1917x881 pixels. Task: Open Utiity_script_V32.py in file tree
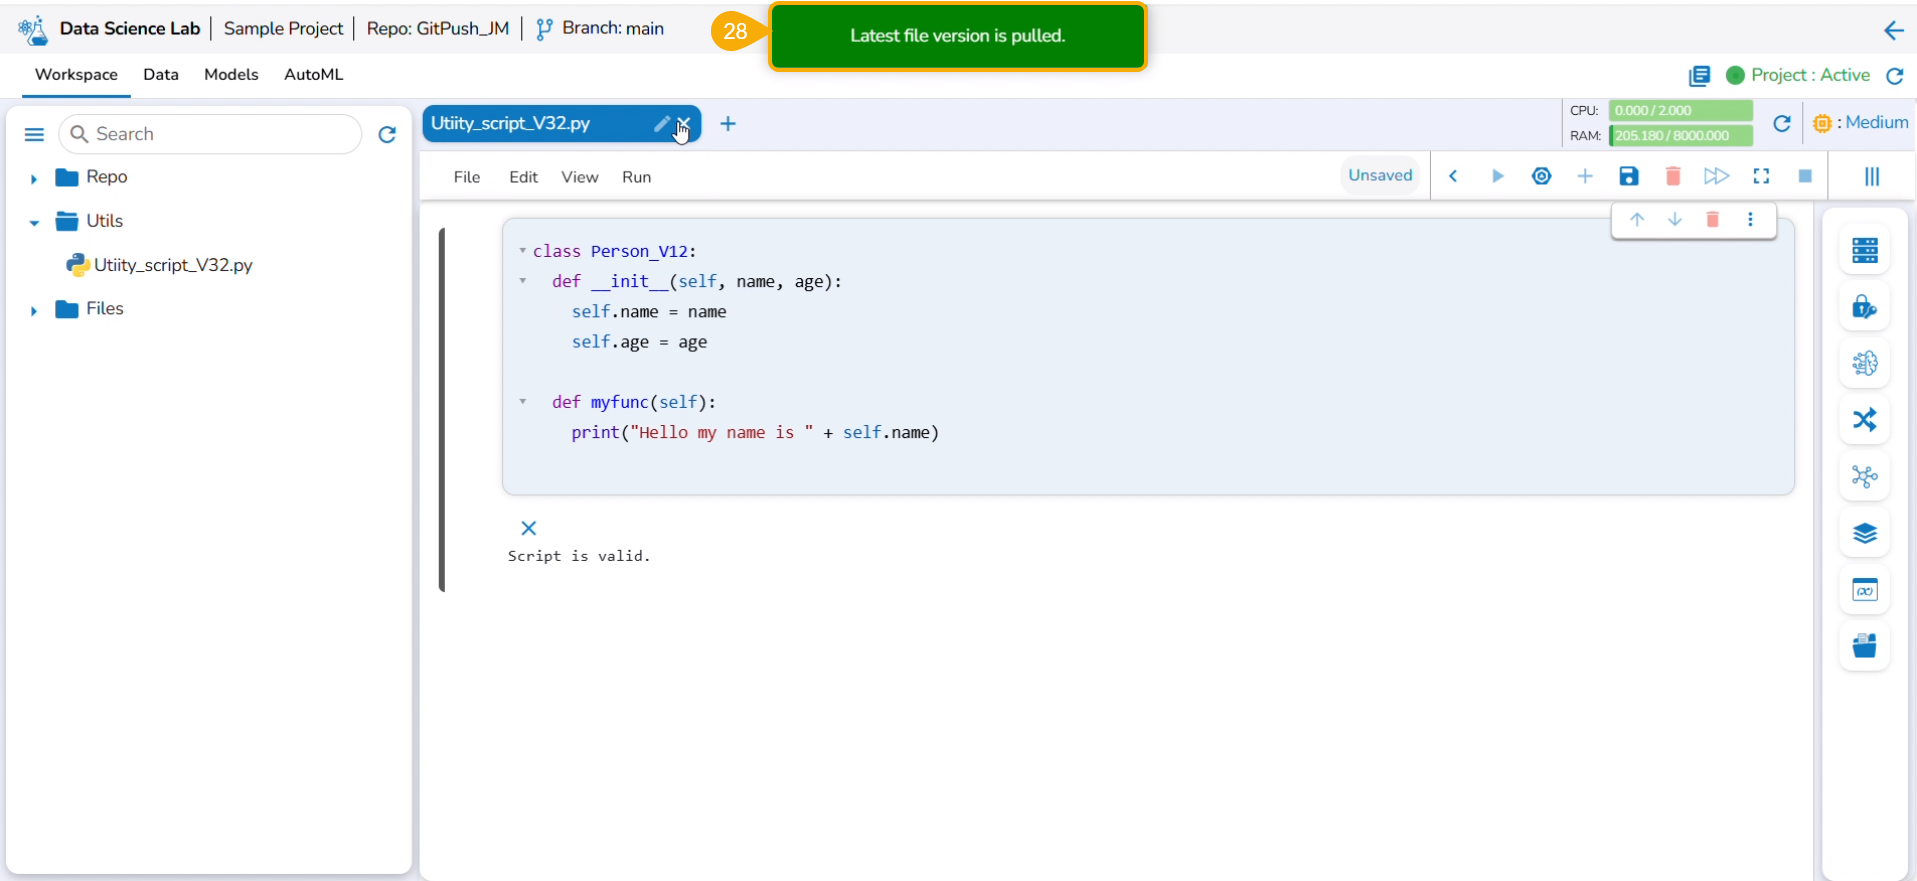172,265
